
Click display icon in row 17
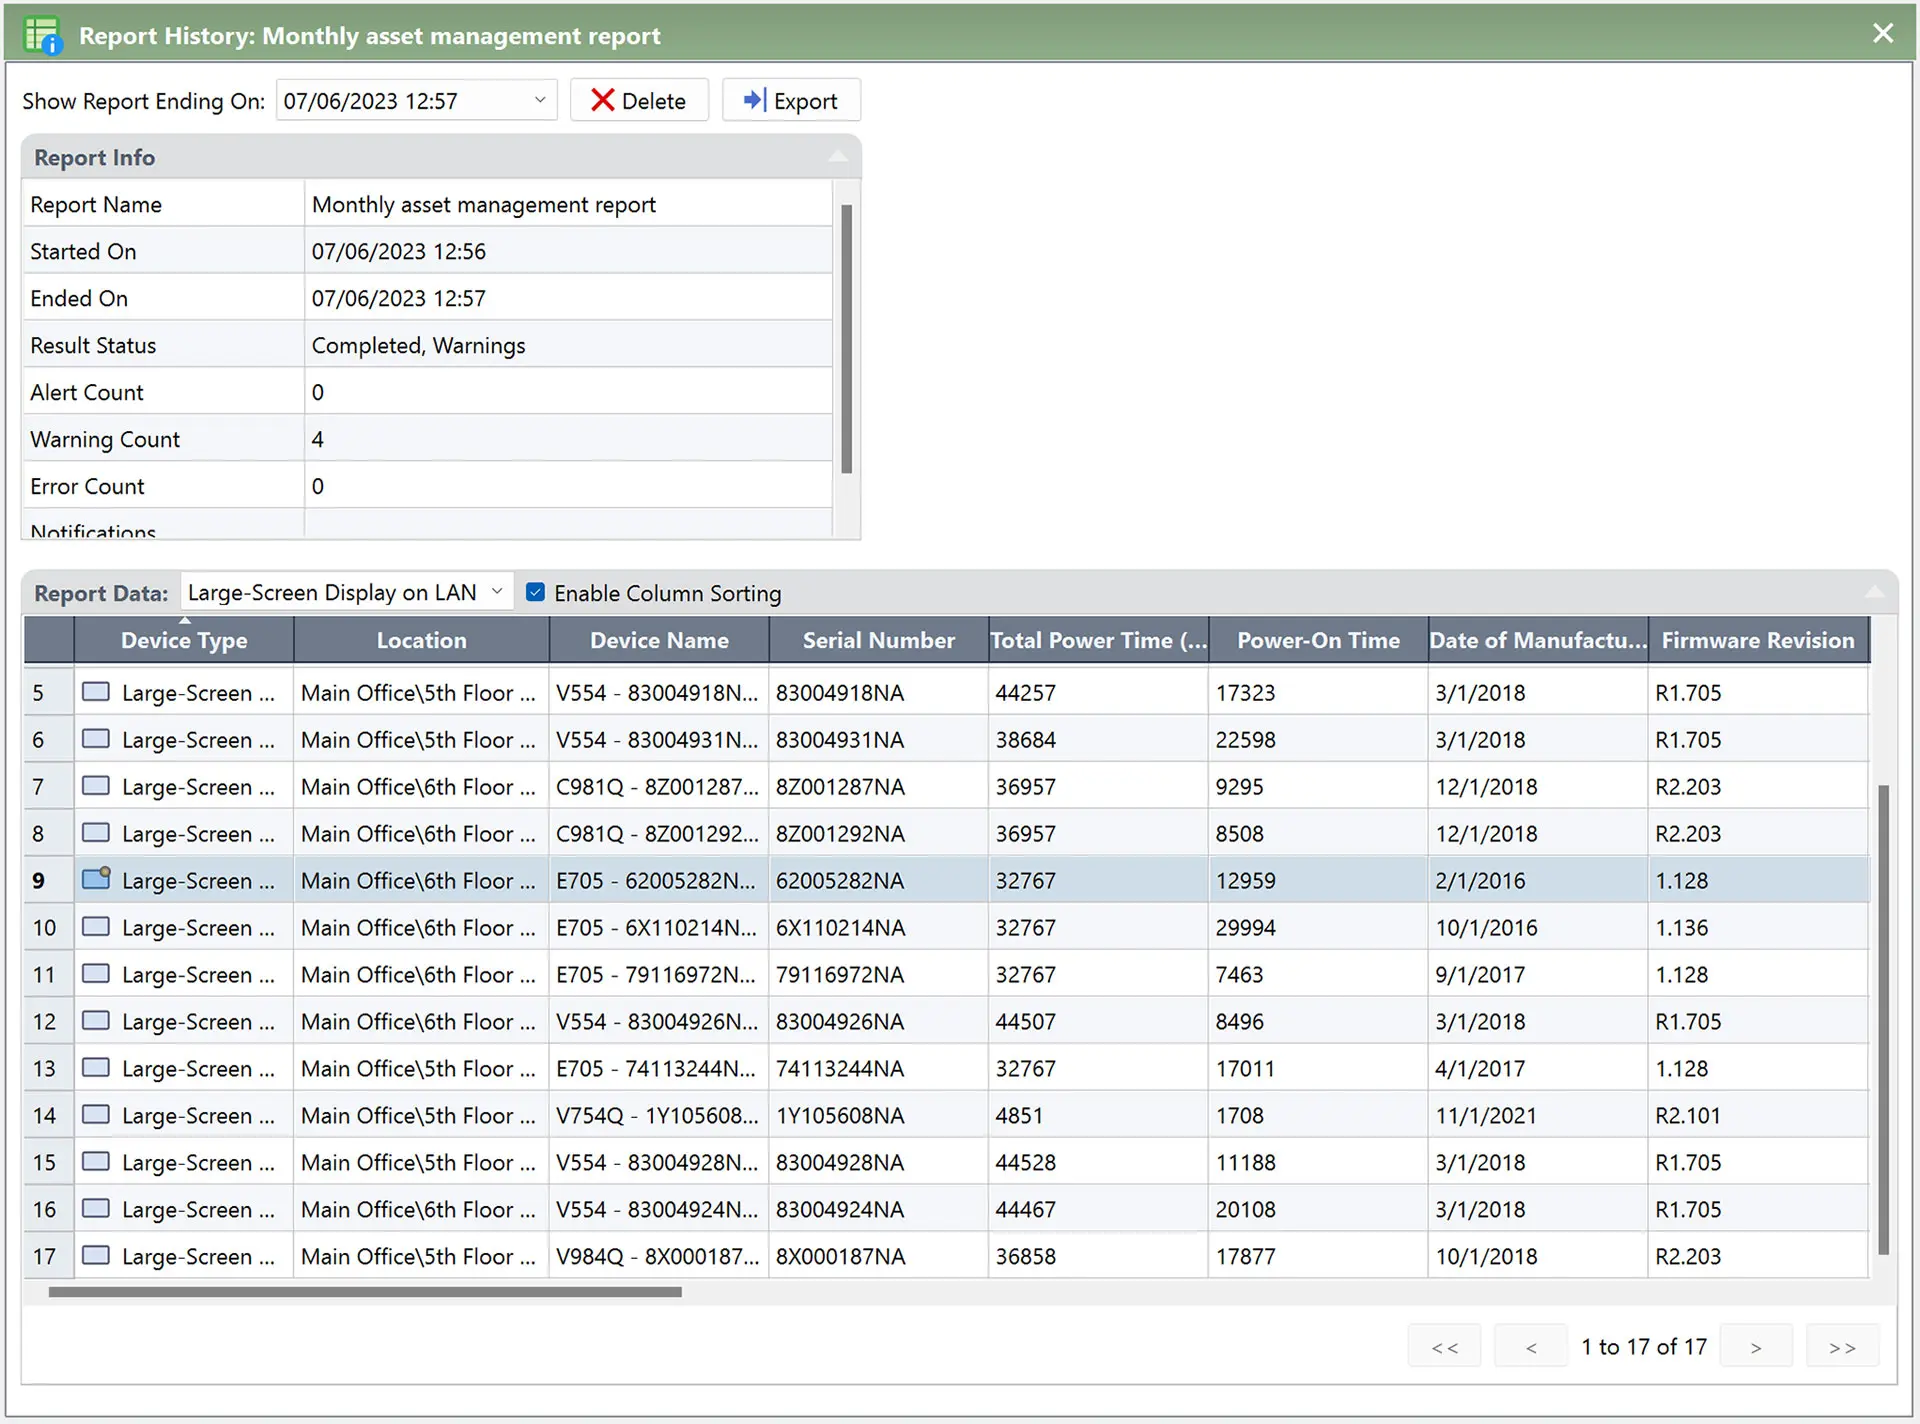coord(96,1255)
